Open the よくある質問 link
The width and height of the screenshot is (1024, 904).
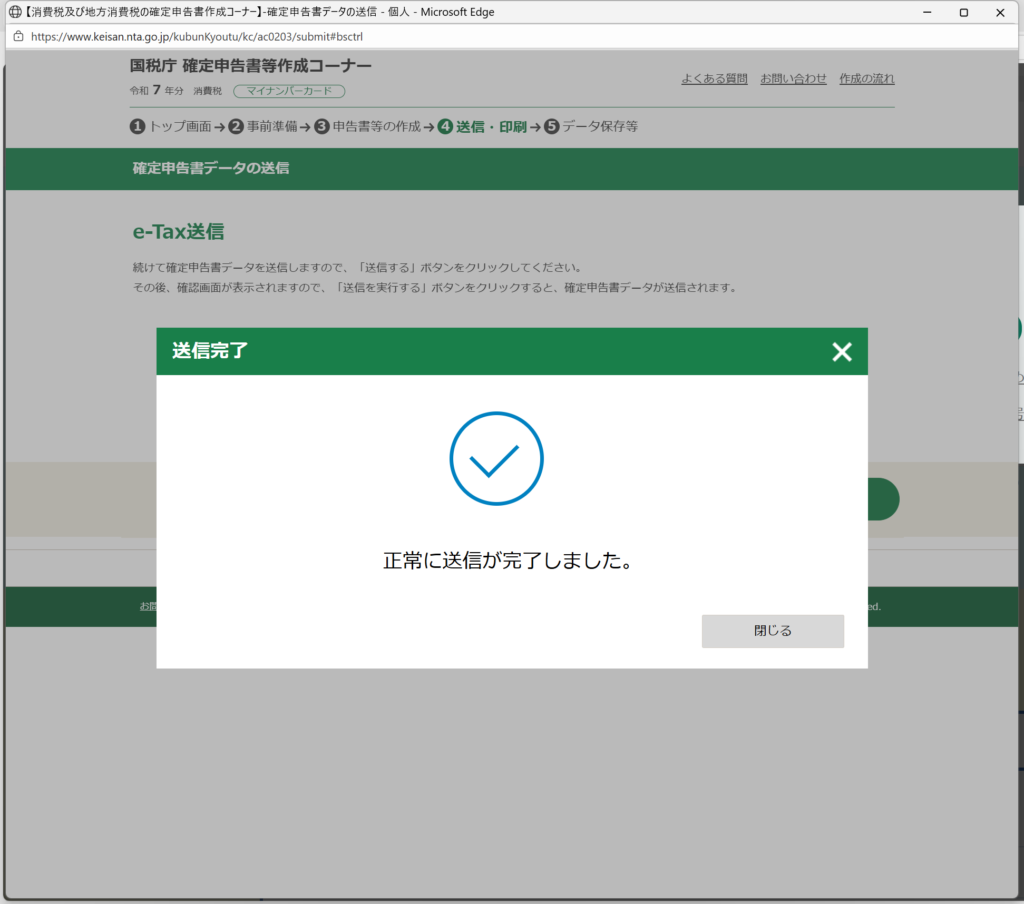coord(714,79)
